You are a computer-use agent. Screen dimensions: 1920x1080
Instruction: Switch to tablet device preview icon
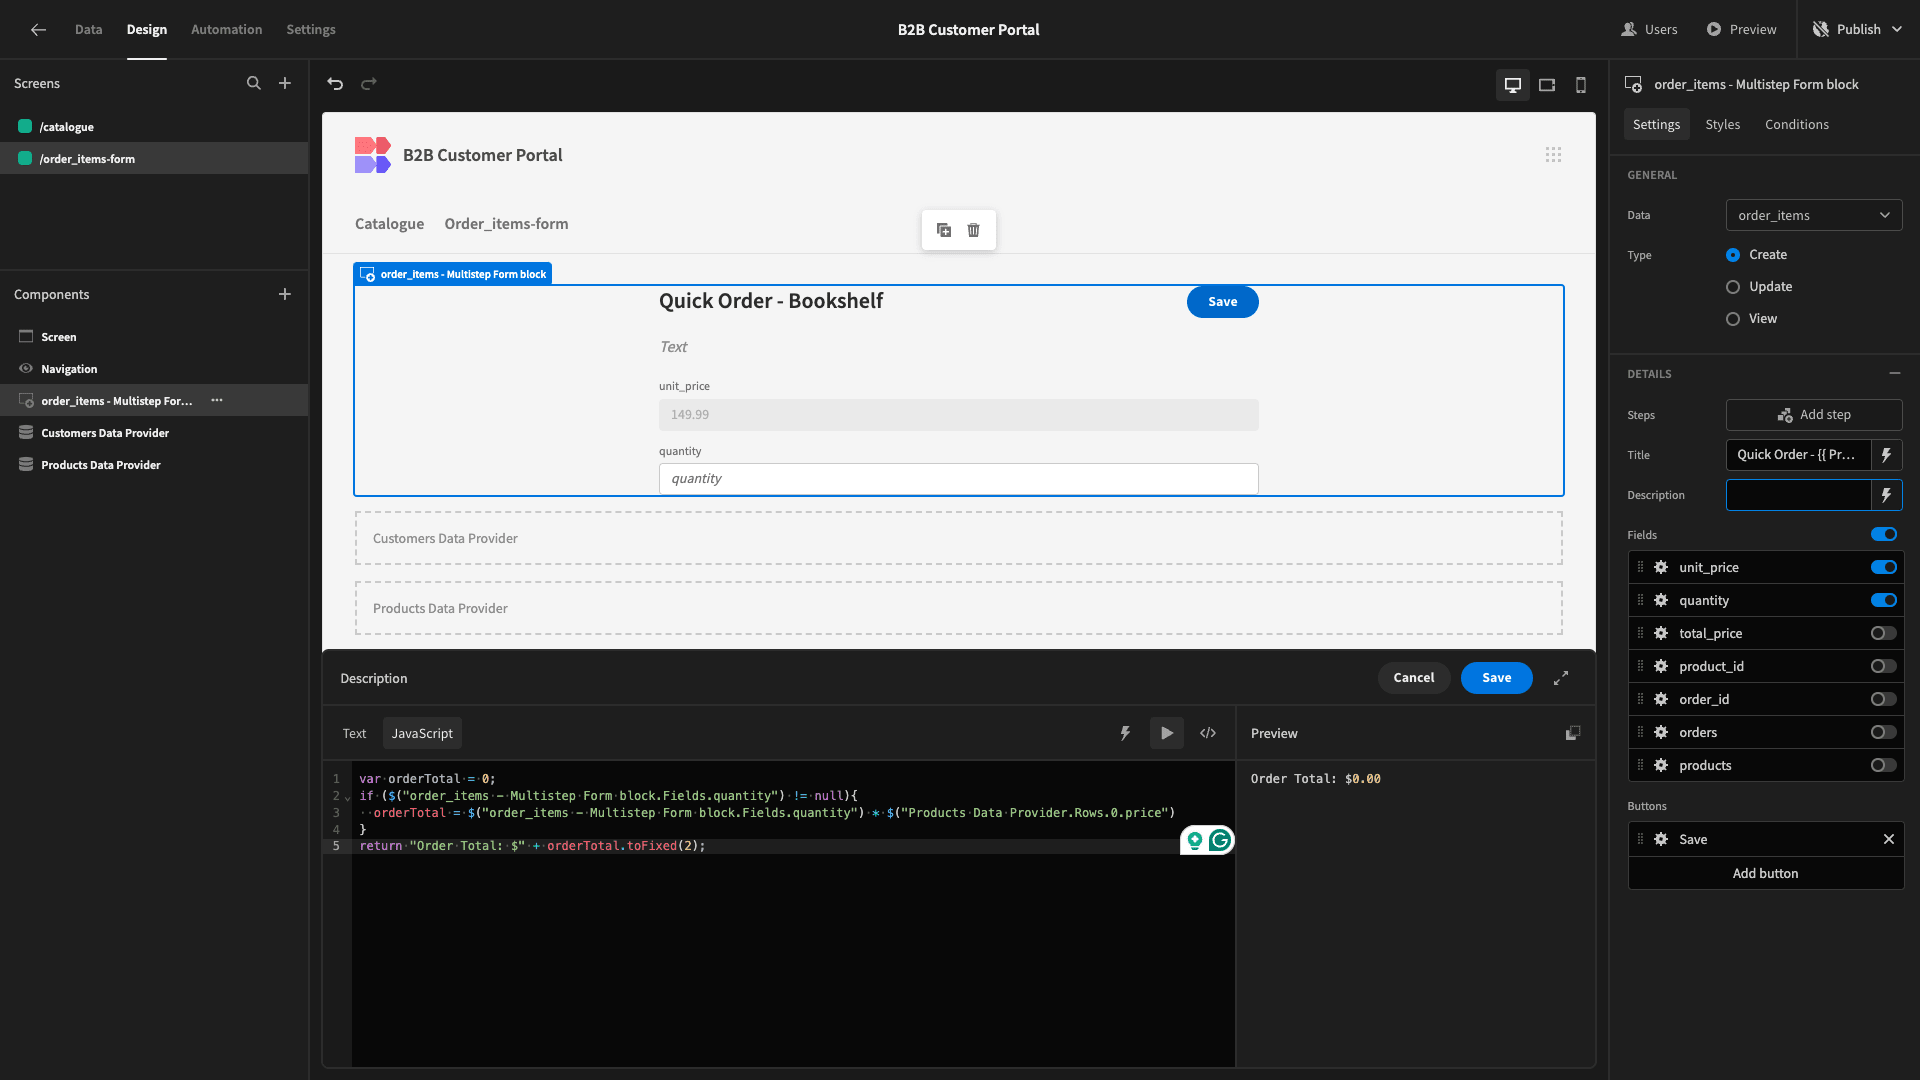point(1547,85)
